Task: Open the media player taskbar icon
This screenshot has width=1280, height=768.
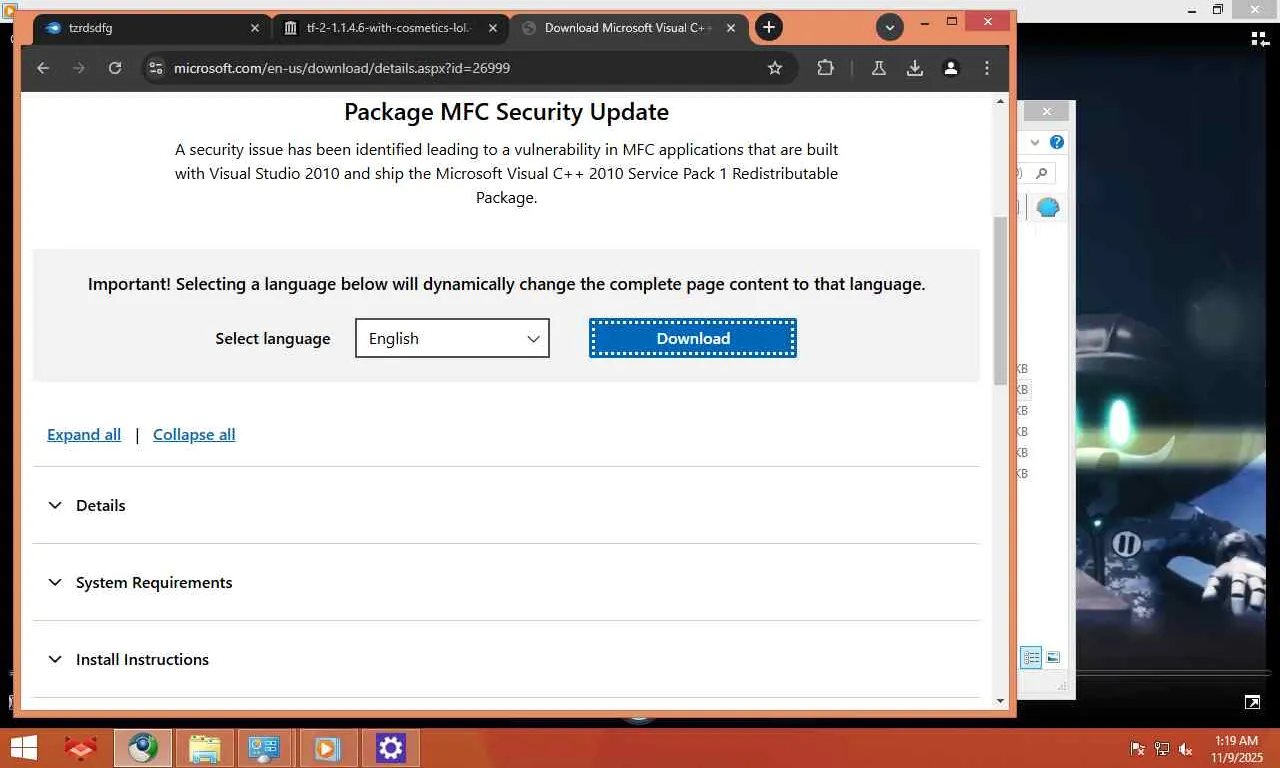Action: click(327, 748)
